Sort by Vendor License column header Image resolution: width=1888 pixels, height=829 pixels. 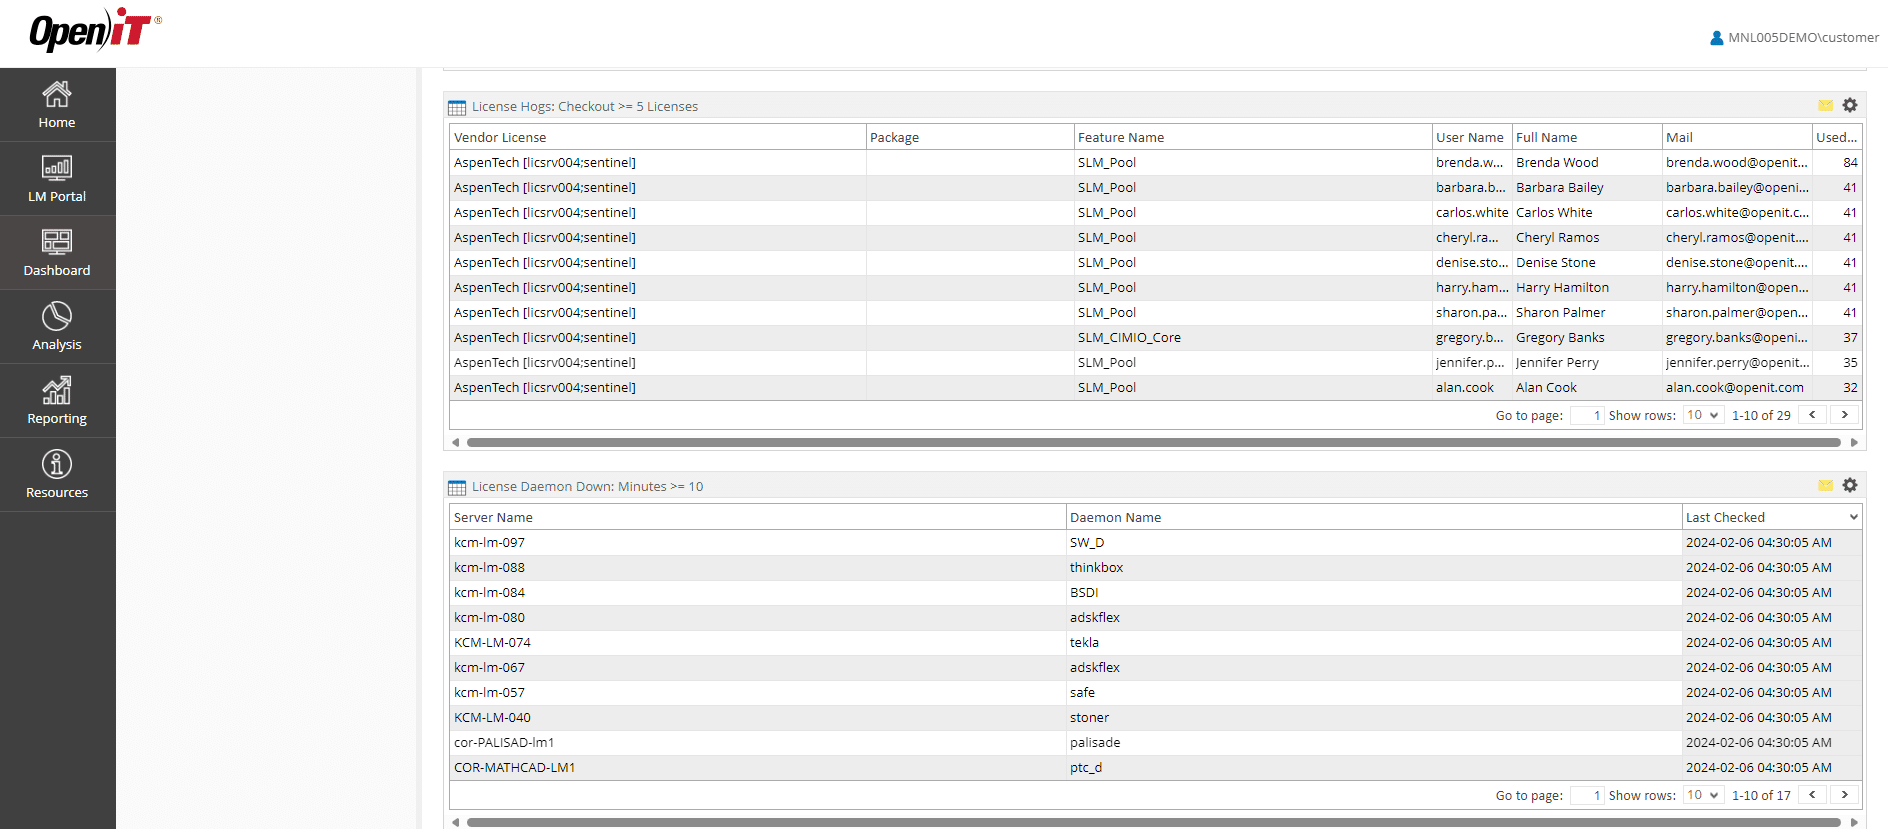pyautogui.click(x=658, y=137)
